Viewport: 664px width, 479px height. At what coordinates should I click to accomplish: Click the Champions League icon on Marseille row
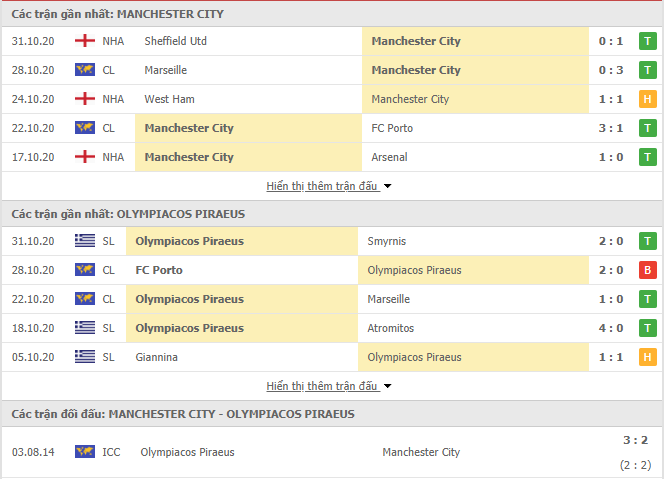click(85, 70)
